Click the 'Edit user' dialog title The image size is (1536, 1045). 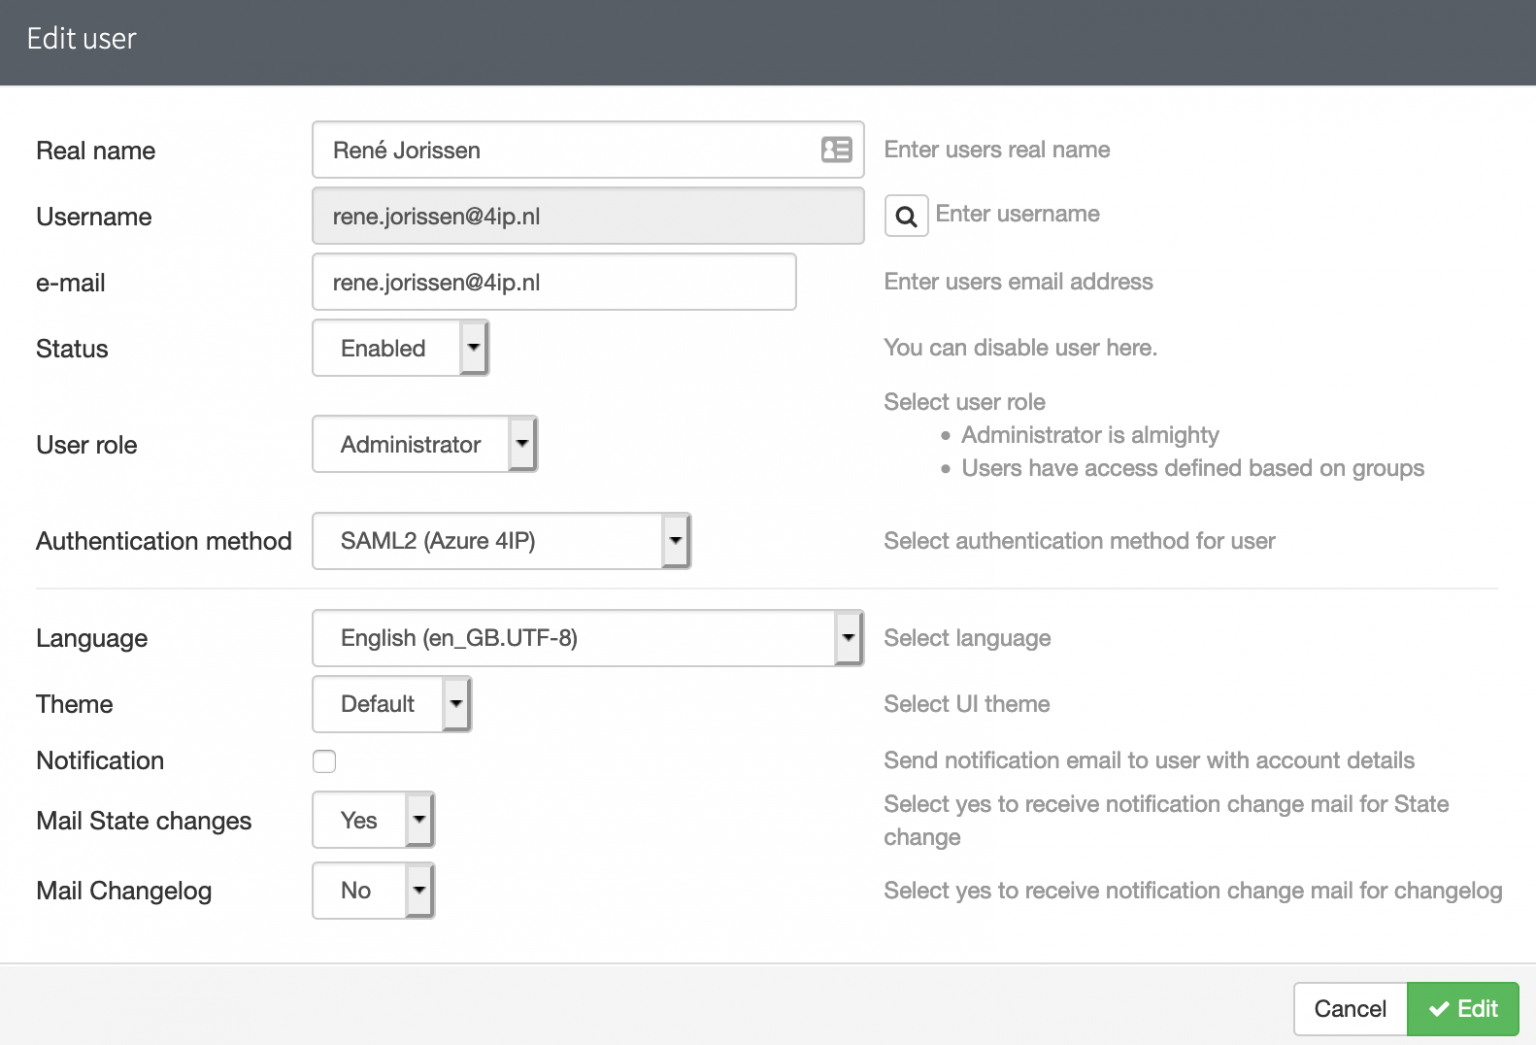tap(81, 39)
